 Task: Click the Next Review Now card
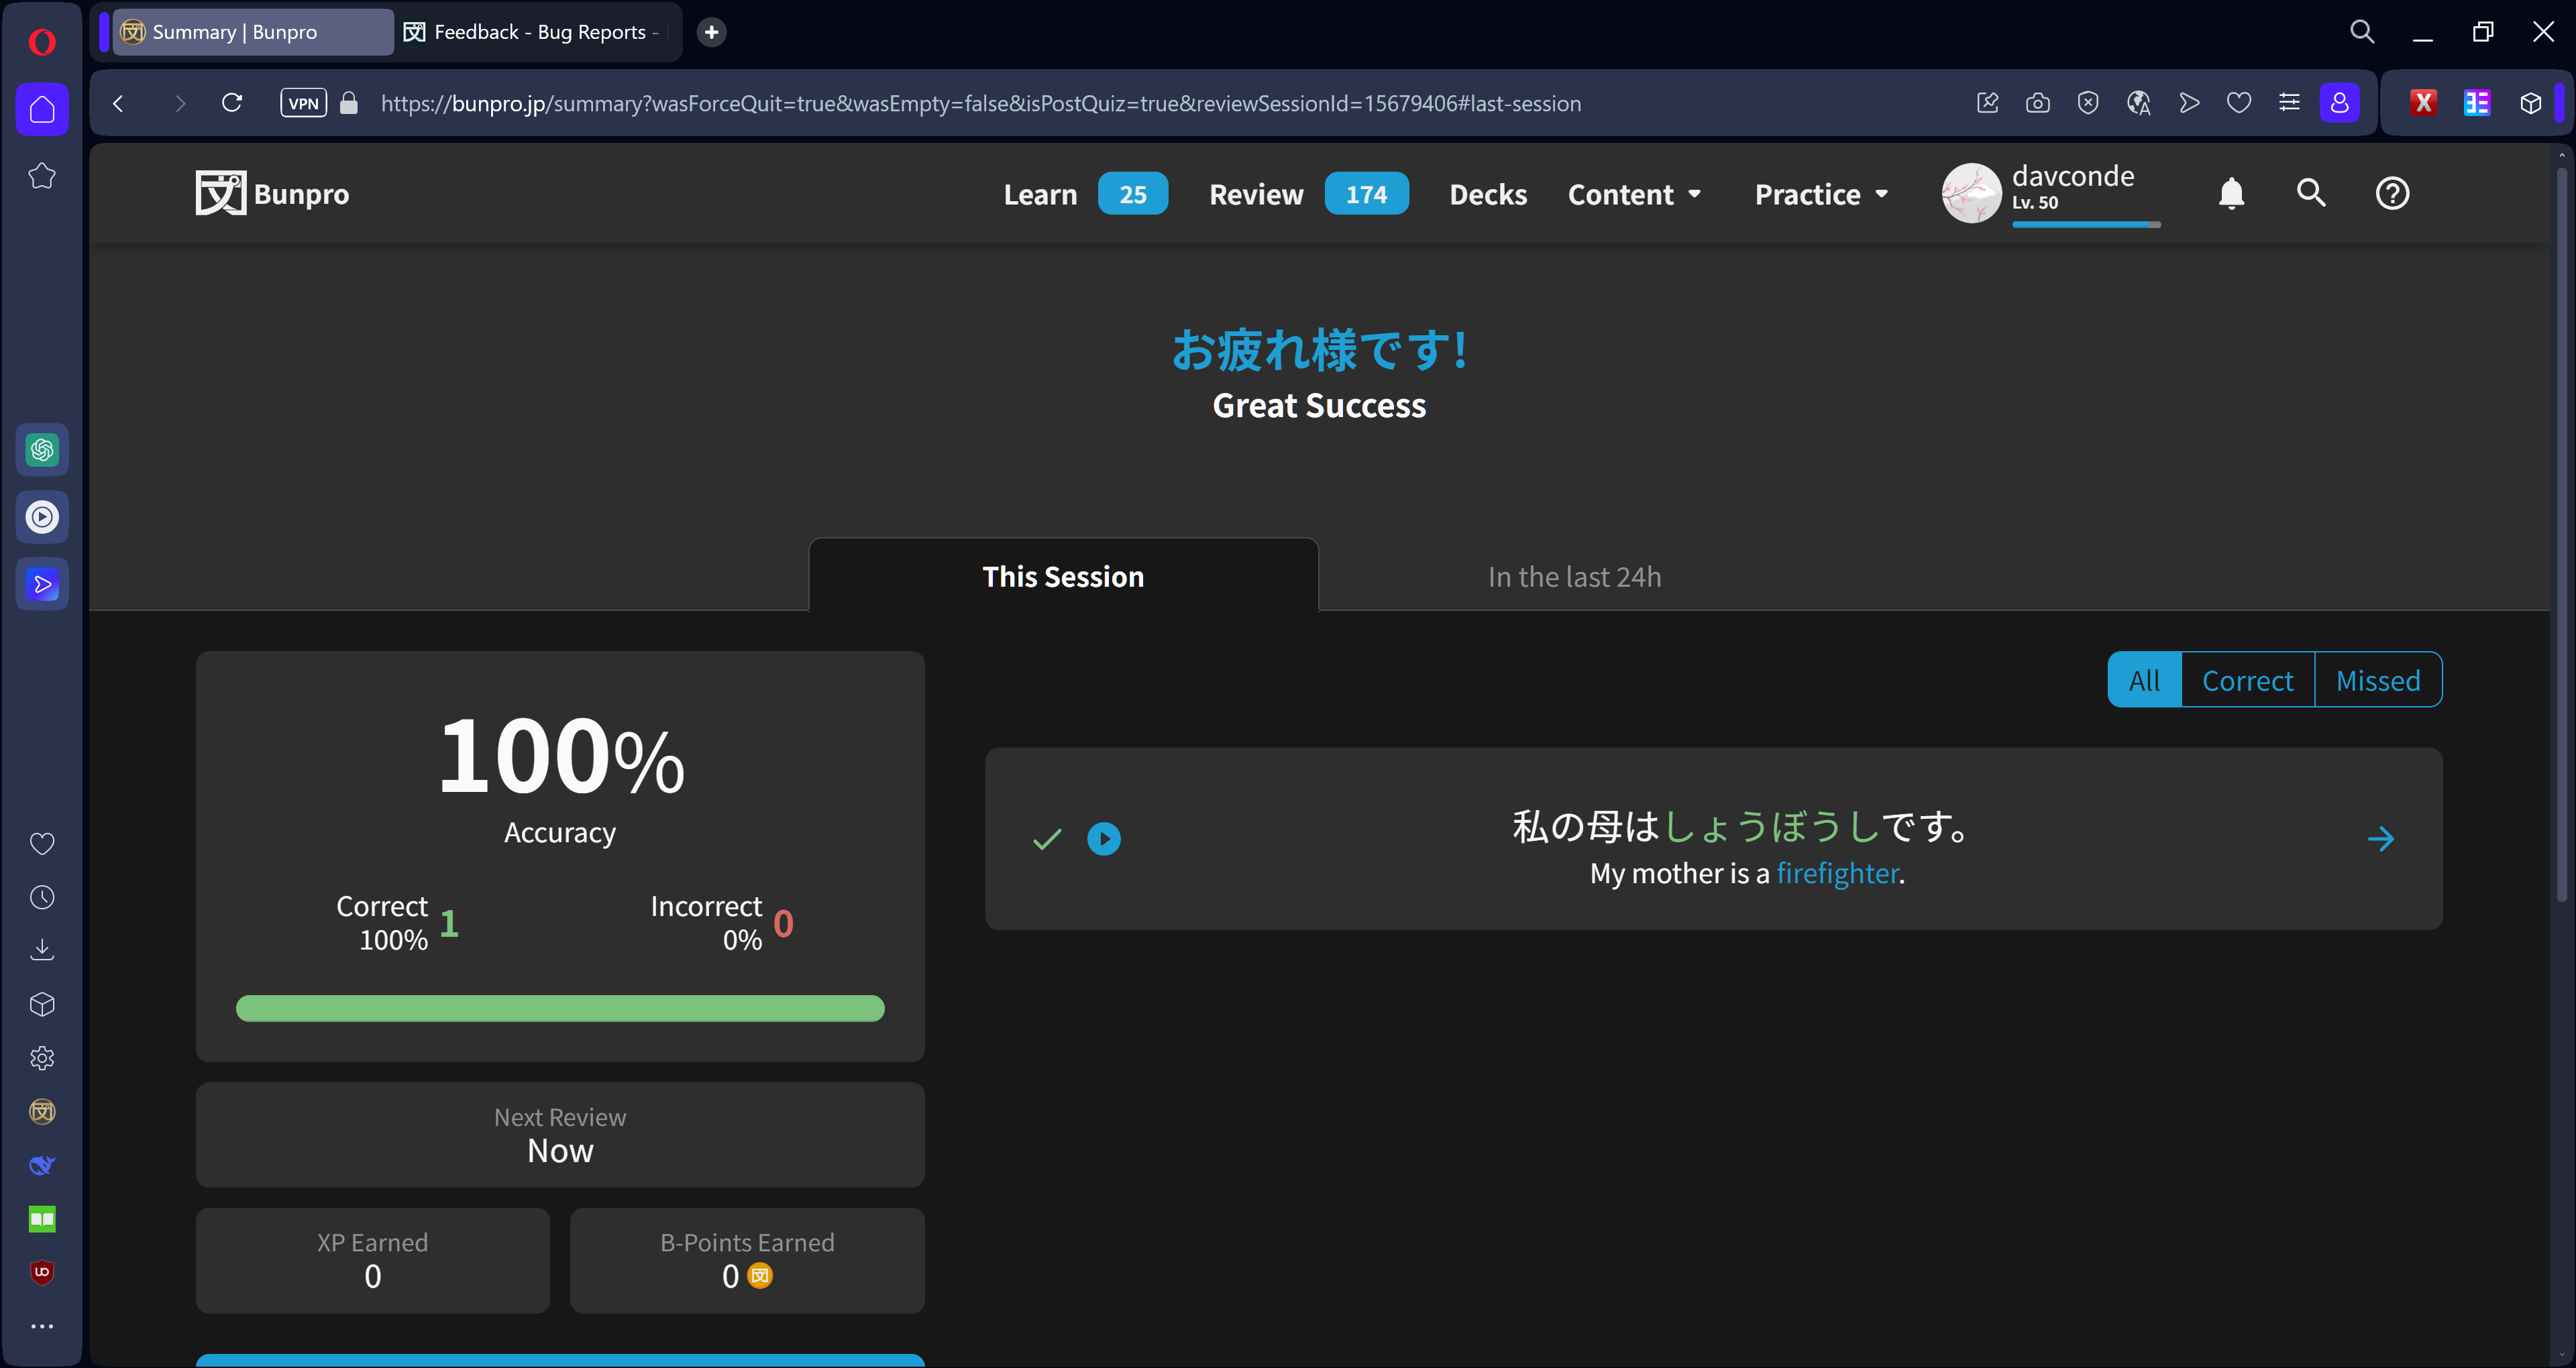click(x=560, y=1134)
